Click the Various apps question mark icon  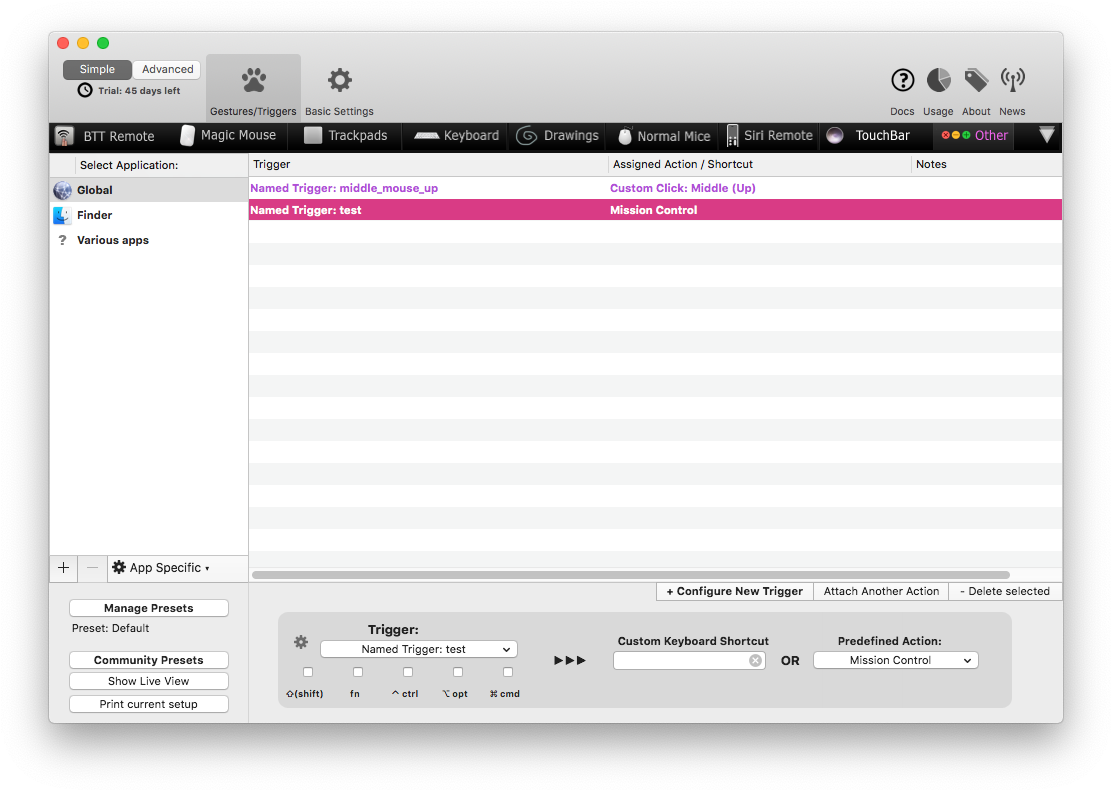(62, 240)
